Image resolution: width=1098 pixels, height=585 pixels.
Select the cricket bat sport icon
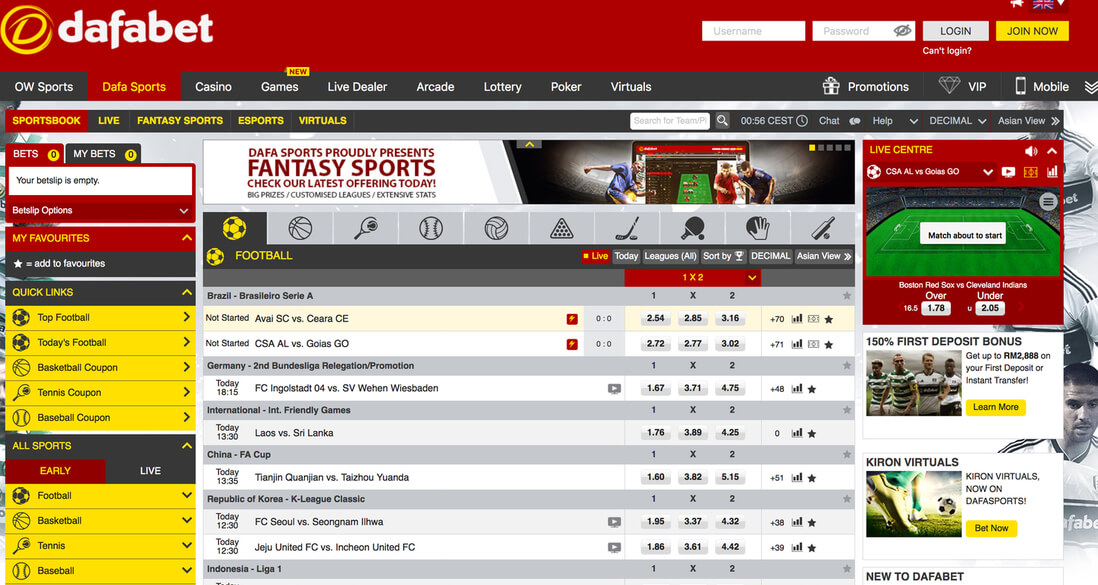823,228
